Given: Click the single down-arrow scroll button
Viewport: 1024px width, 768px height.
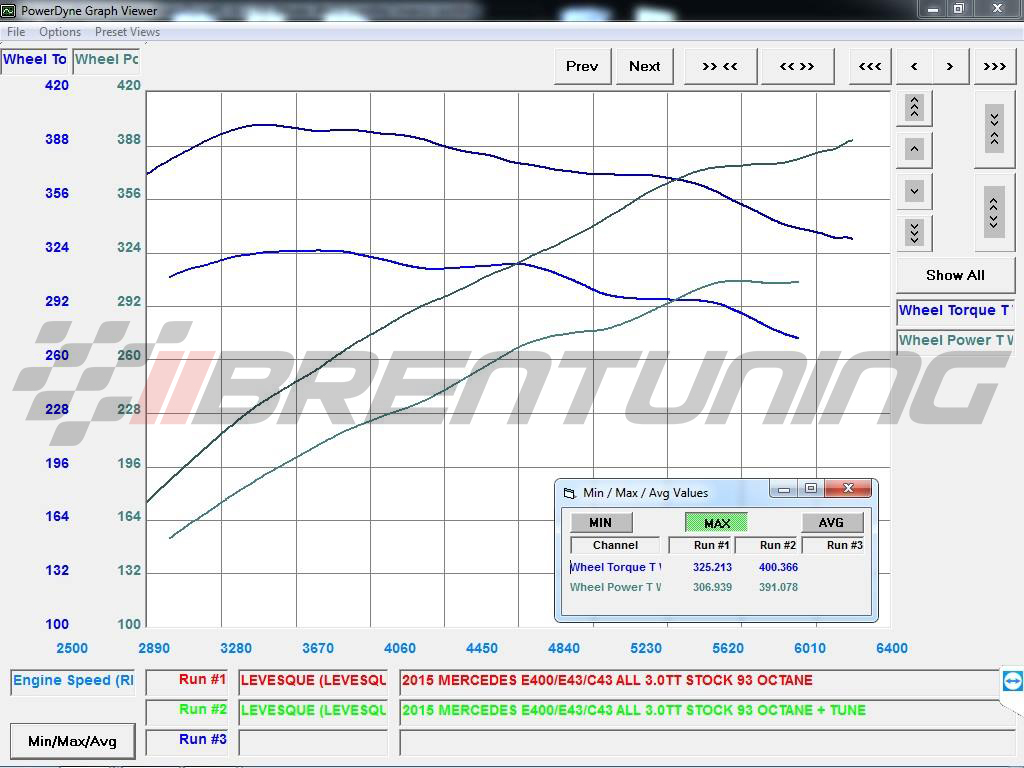Looking at the screenshot, I should click(x=914, y=191).
